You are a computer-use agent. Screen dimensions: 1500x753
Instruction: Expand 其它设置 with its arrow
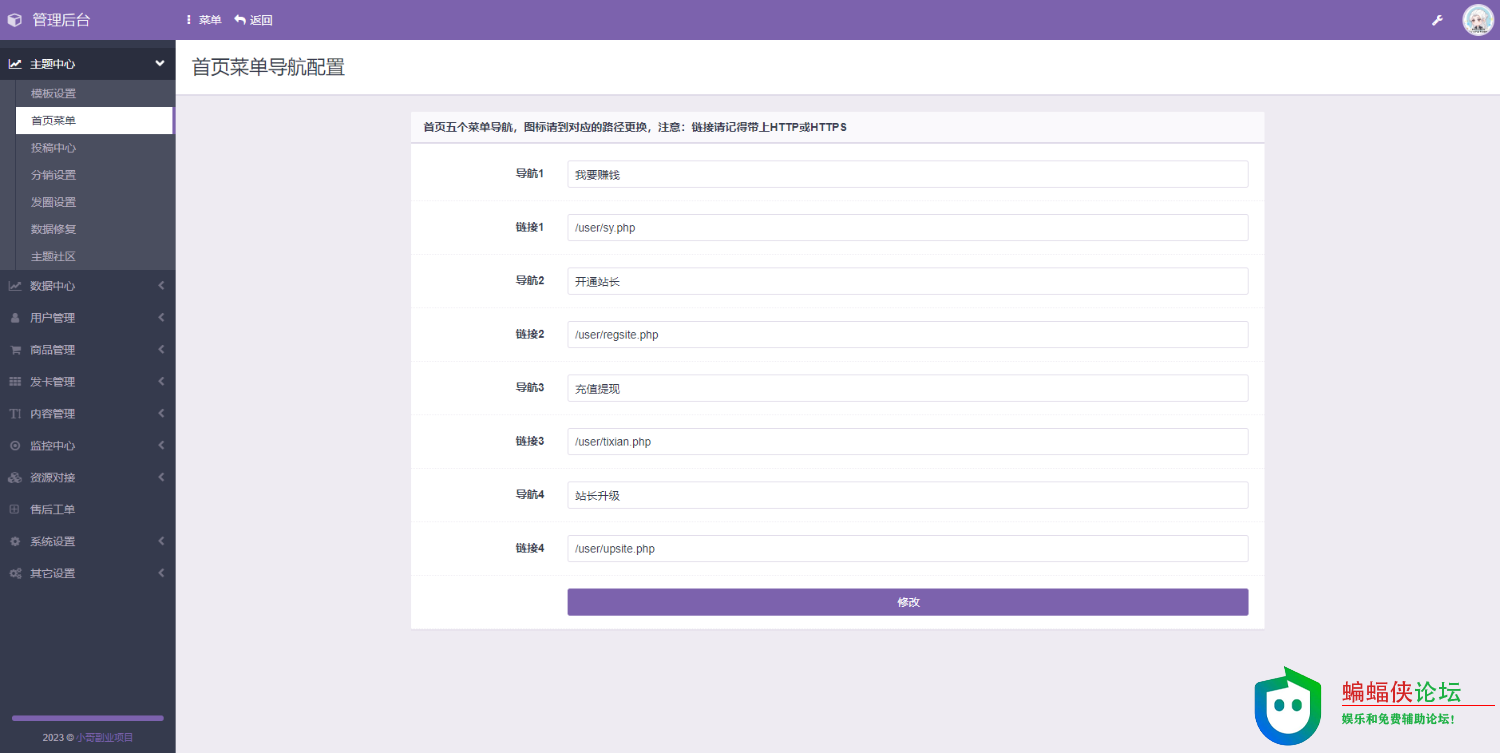click(x=161, y=574)
